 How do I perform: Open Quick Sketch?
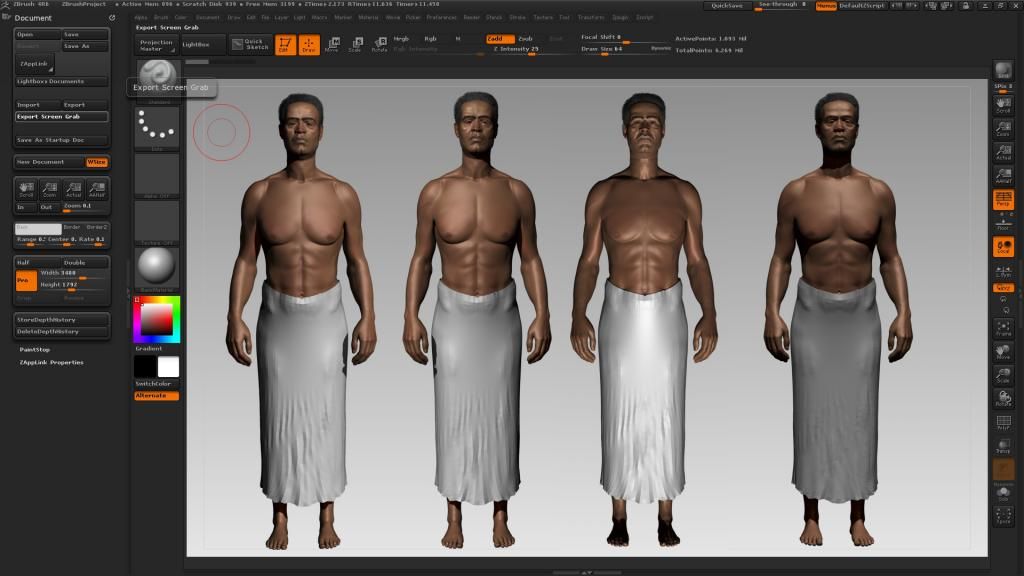point(250,44)
